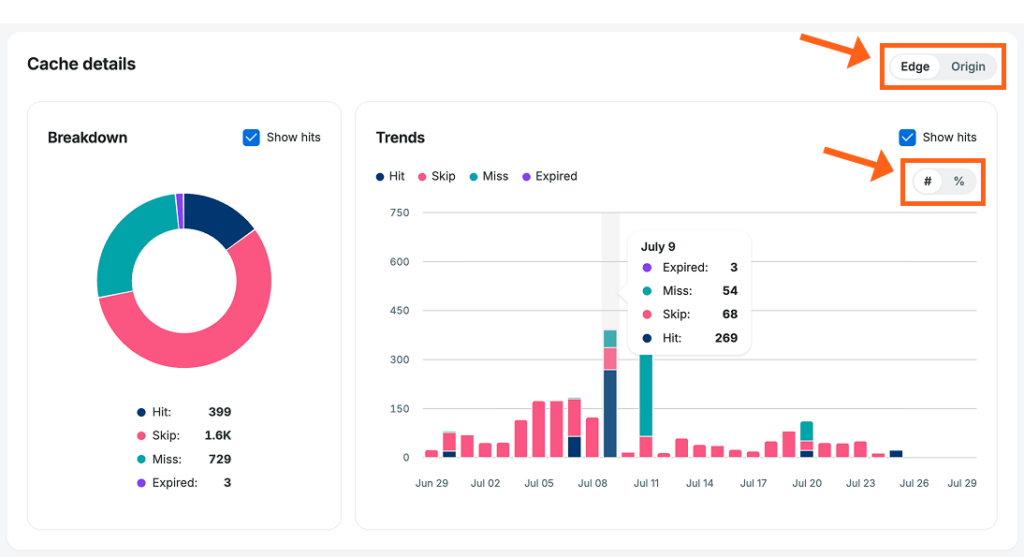1024x557 pixels.
Task: Click the dark blue Hit donut segment
Action: [x=216, y=215]
